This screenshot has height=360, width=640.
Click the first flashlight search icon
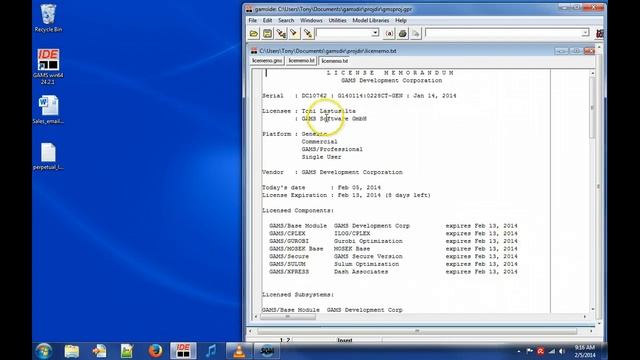click(x=281, y=33)
